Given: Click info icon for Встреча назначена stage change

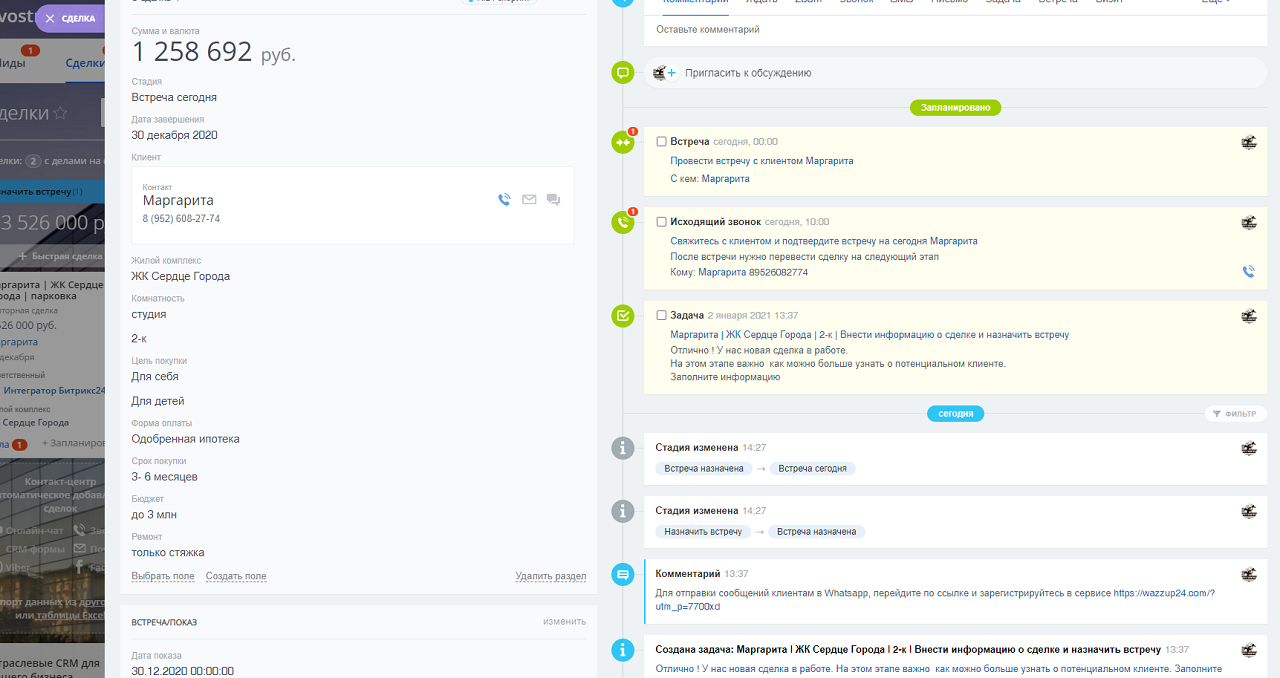Looking at the screenshot, I should tap(623, 511).
